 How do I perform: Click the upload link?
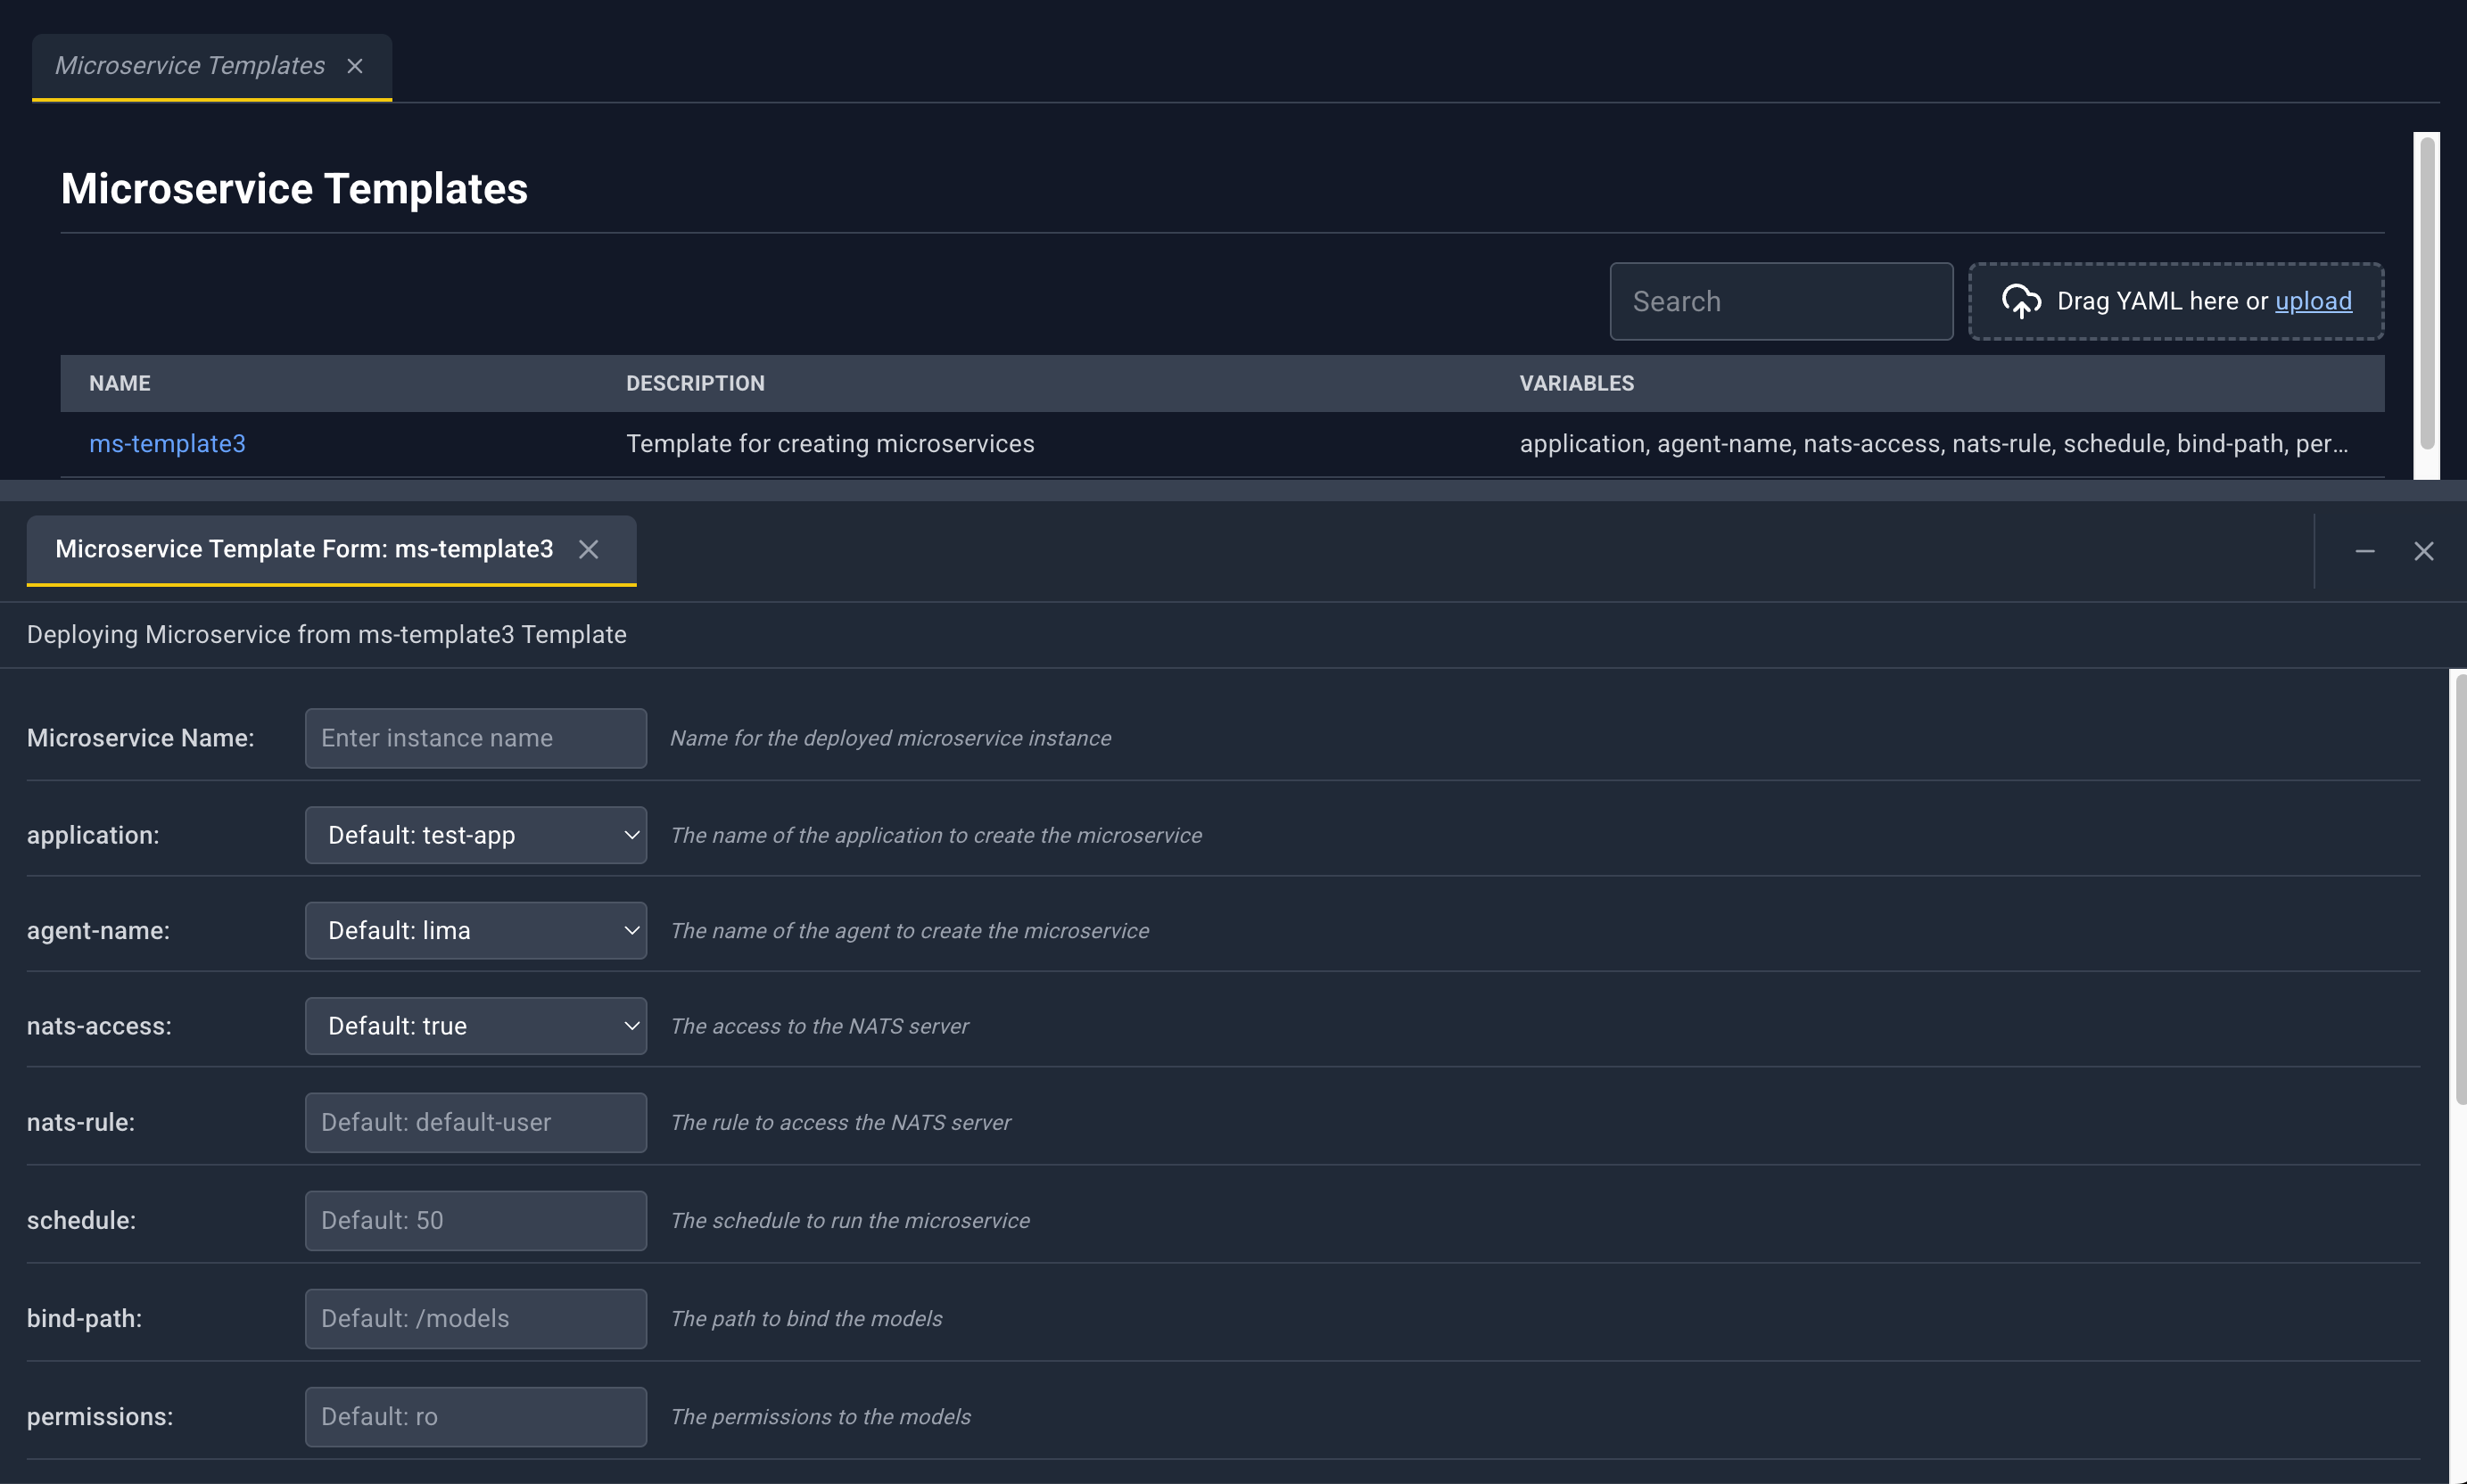tap(2313, 301)
